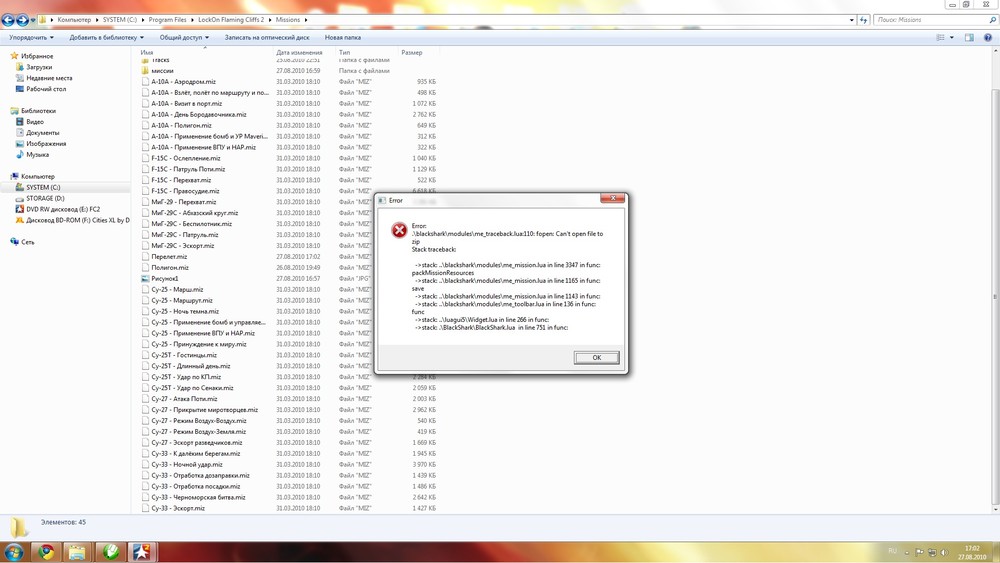The width and height of the screenshot is (1000, 563).
Task: Select SYSTEM (C:) drive in sidebar
Action: [43, 187]
